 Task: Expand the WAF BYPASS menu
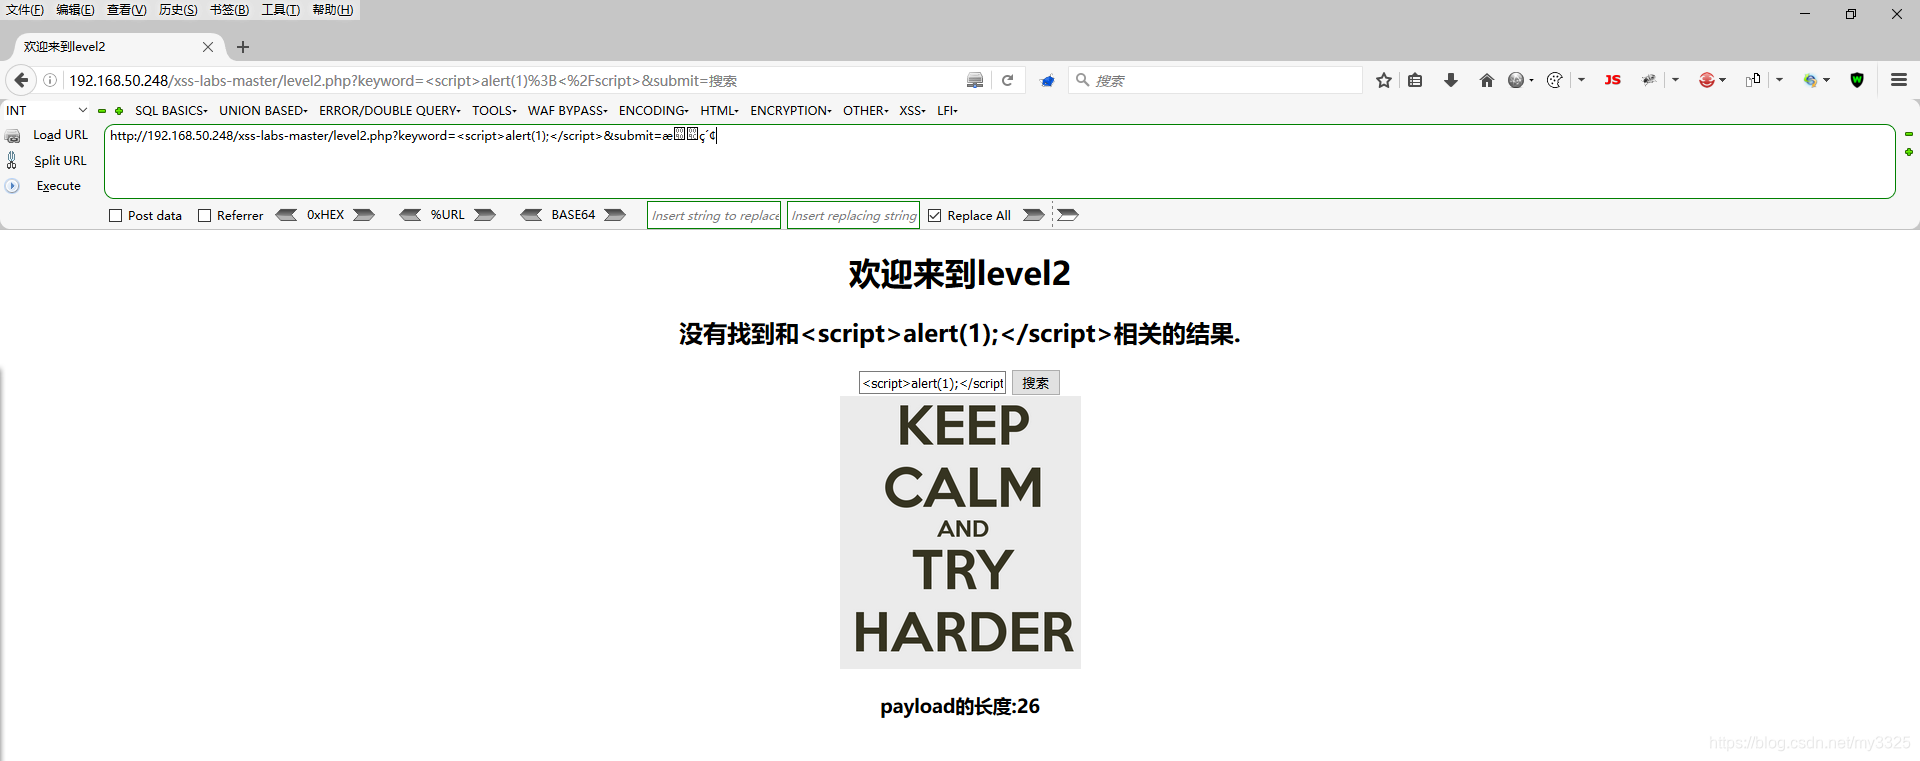[x=568, y=111]
